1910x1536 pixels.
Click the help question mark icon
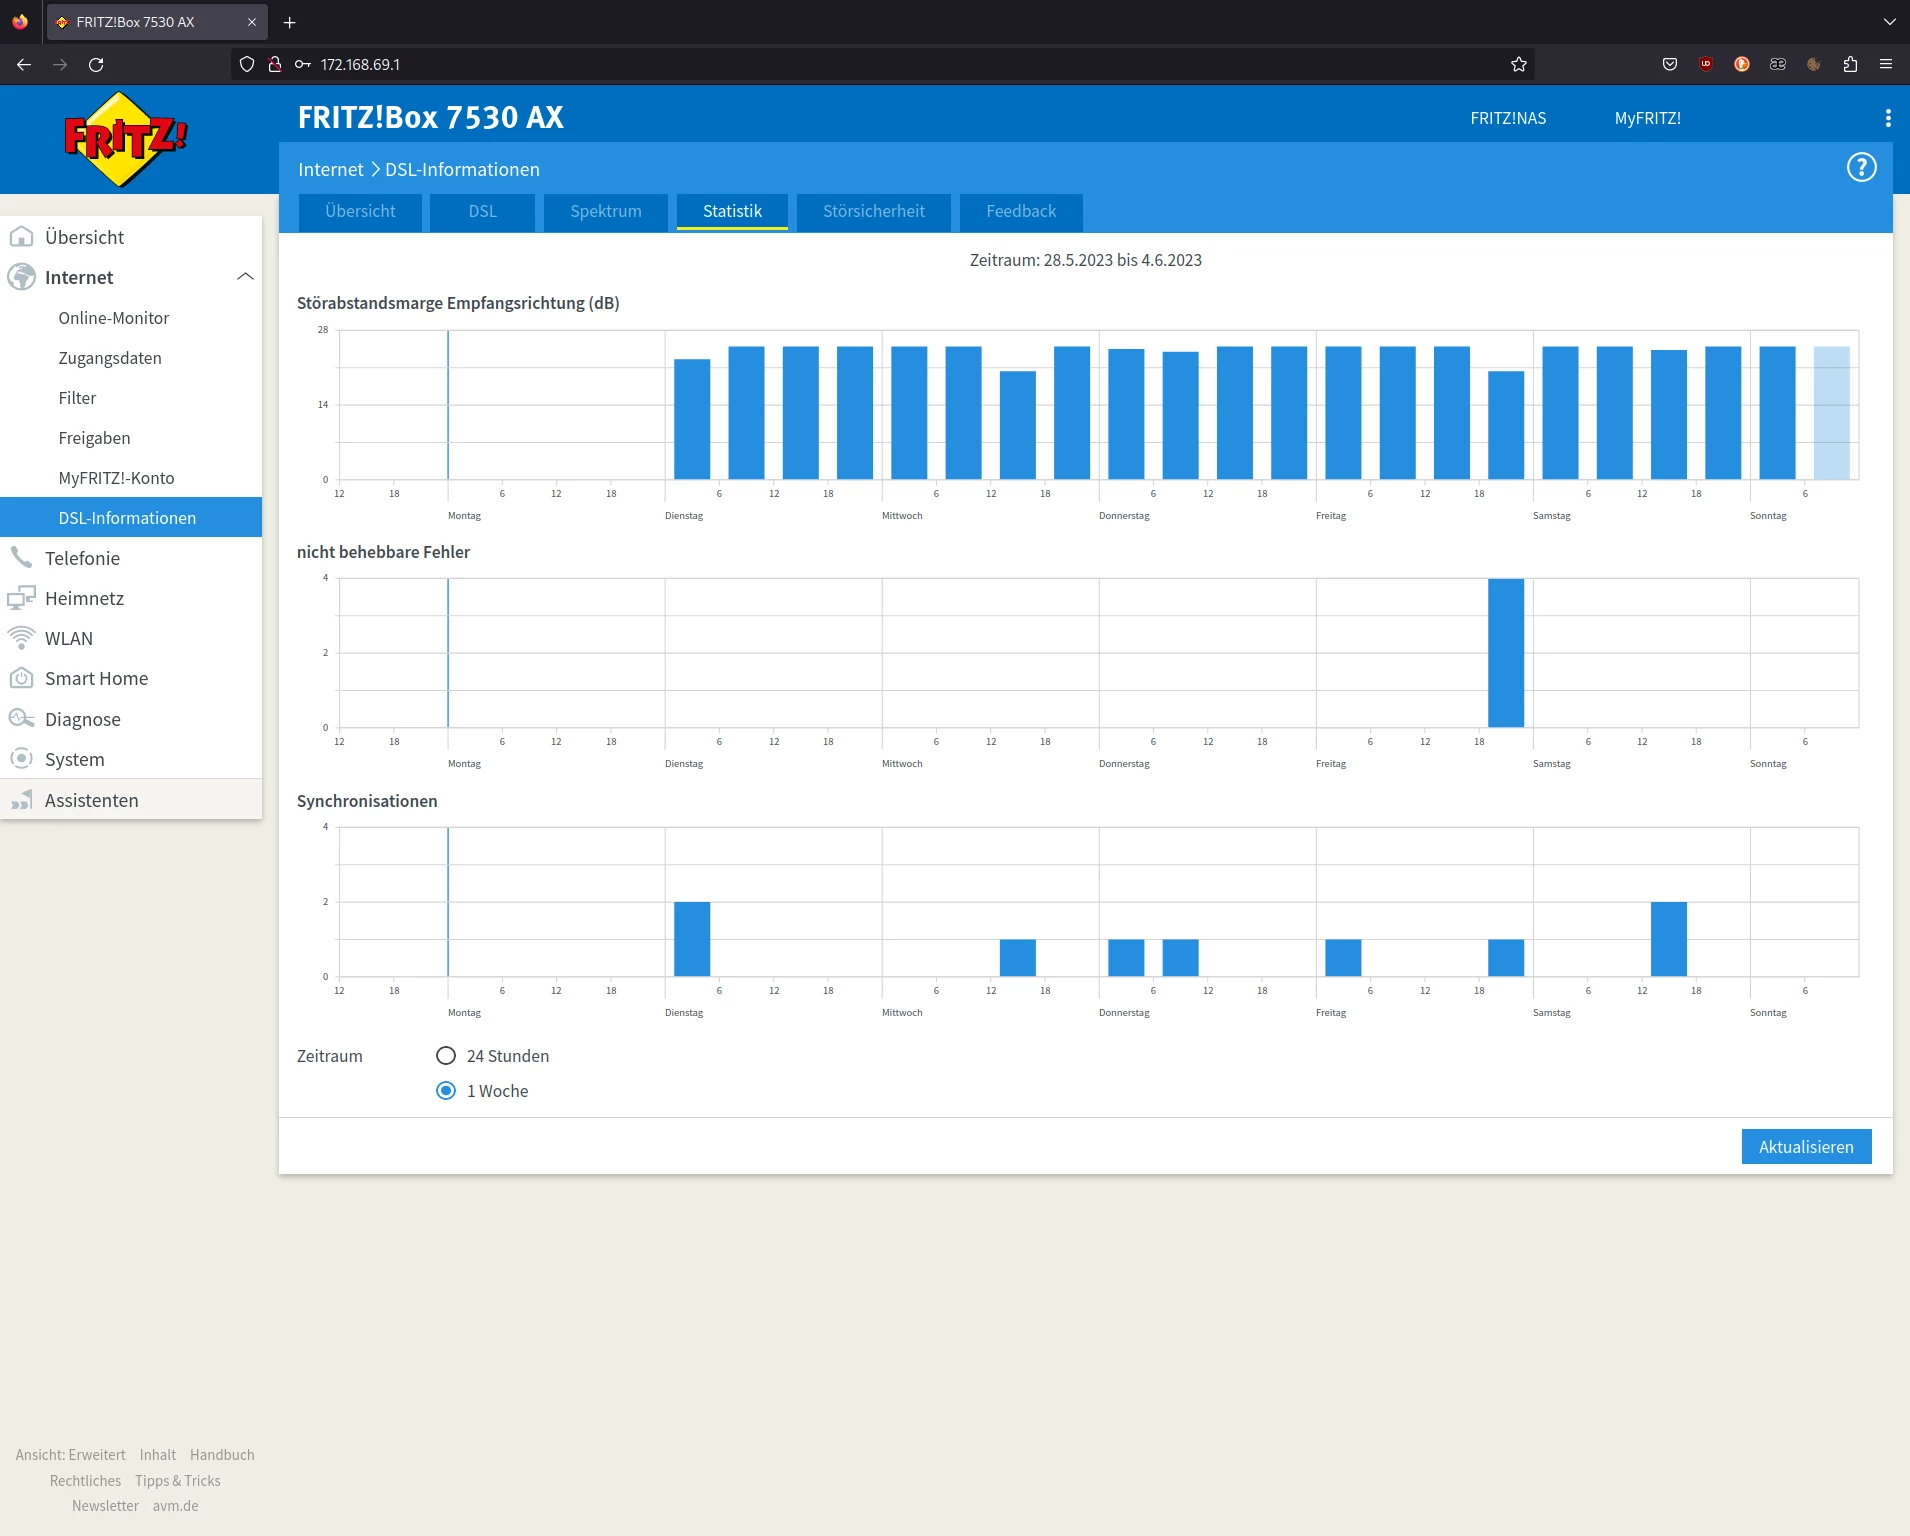[x=1861, y=168]
